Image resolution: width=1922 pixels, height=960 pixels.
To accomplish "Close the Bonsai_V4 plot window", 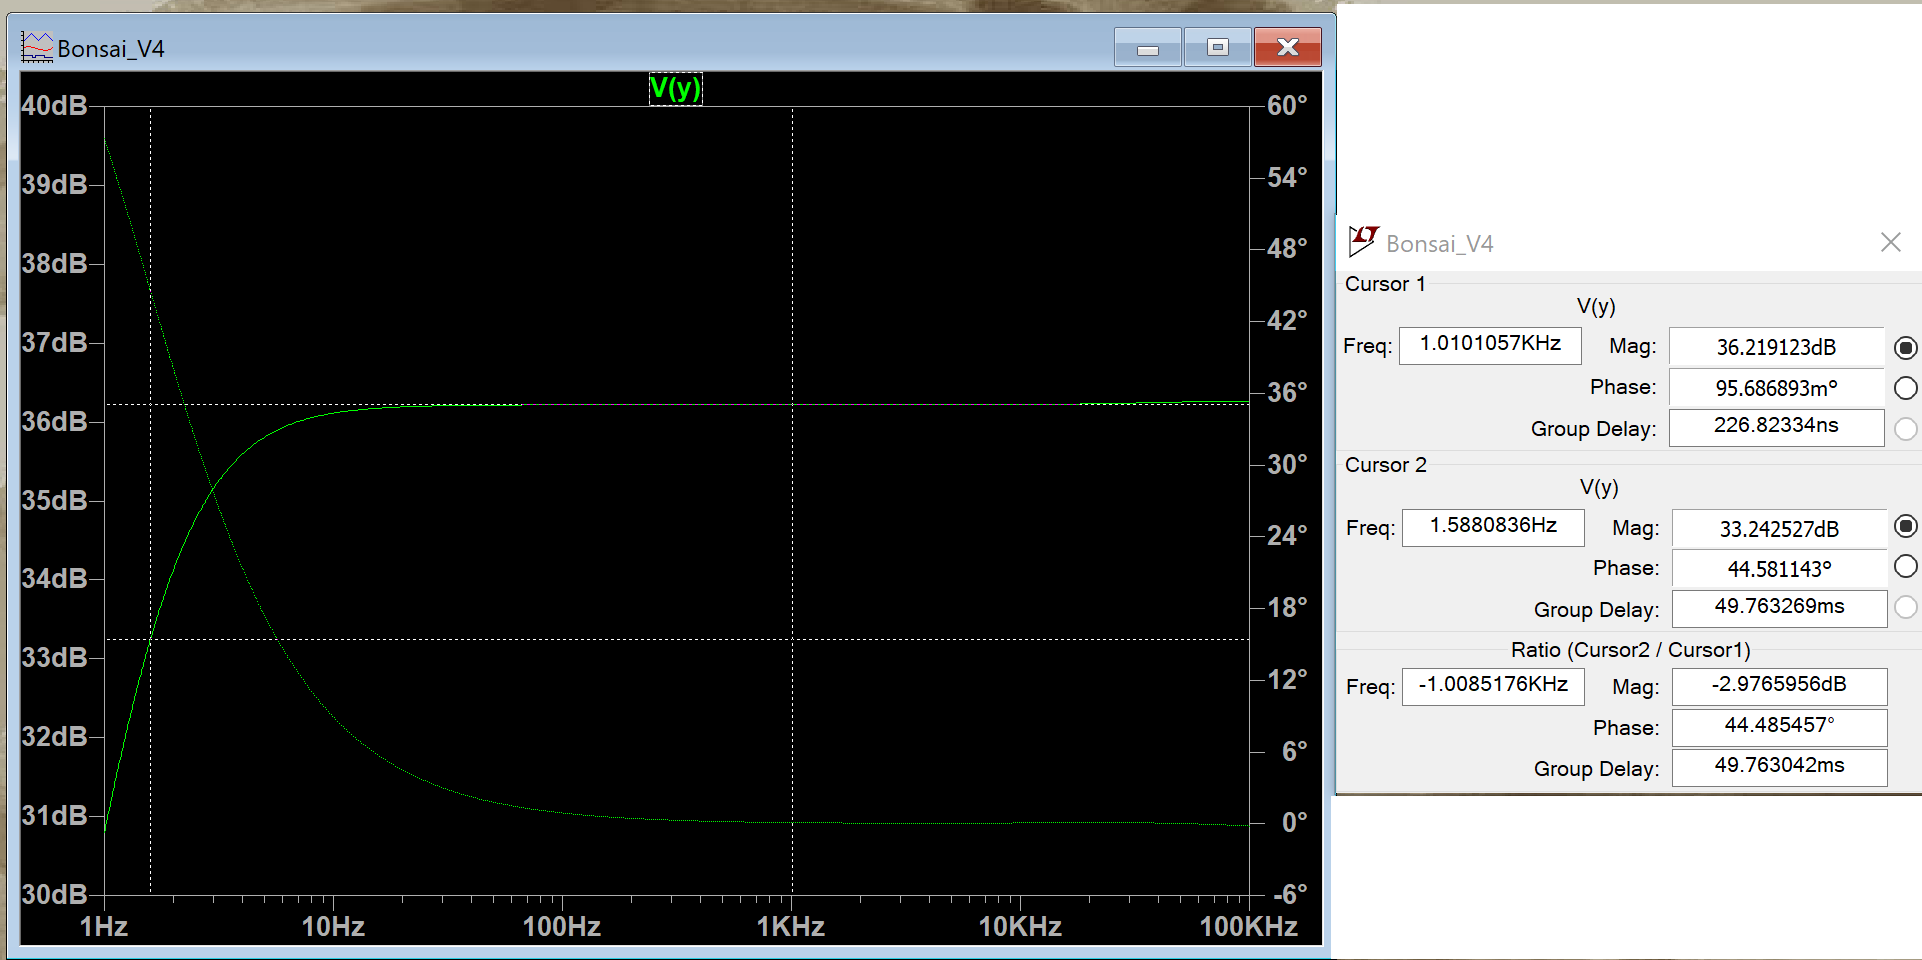I will (x=1288, y=48).
